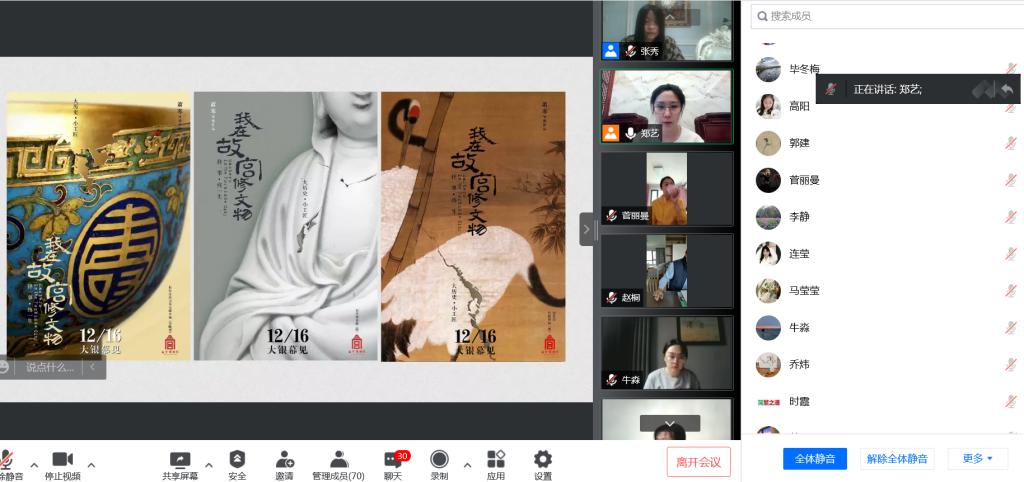Image resolution: width=1024 pixels, height=482 pixels.
Task: Expand share screen options arrow
Action: [209, 465]
